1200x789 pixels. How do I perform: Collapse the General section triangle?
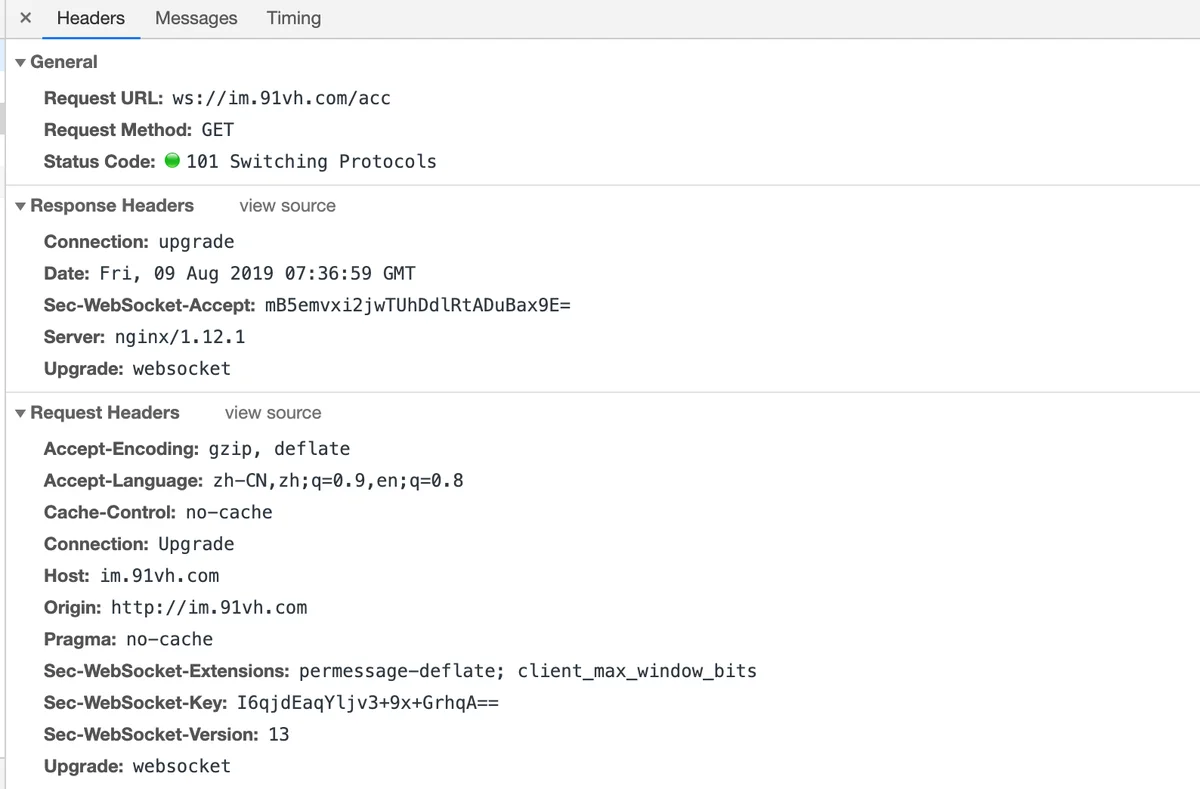(x=20, y=62)
